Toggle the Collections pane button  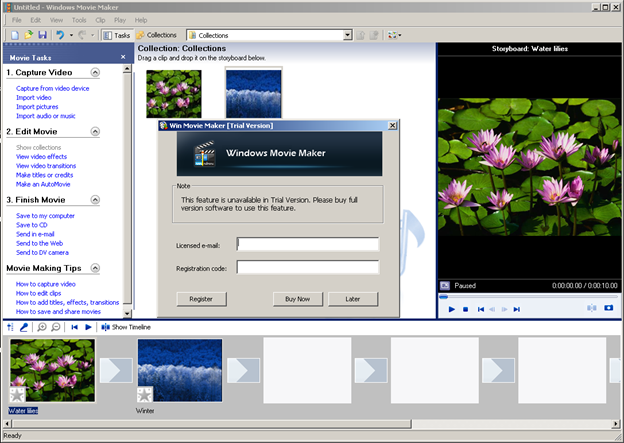coord(156,35)
